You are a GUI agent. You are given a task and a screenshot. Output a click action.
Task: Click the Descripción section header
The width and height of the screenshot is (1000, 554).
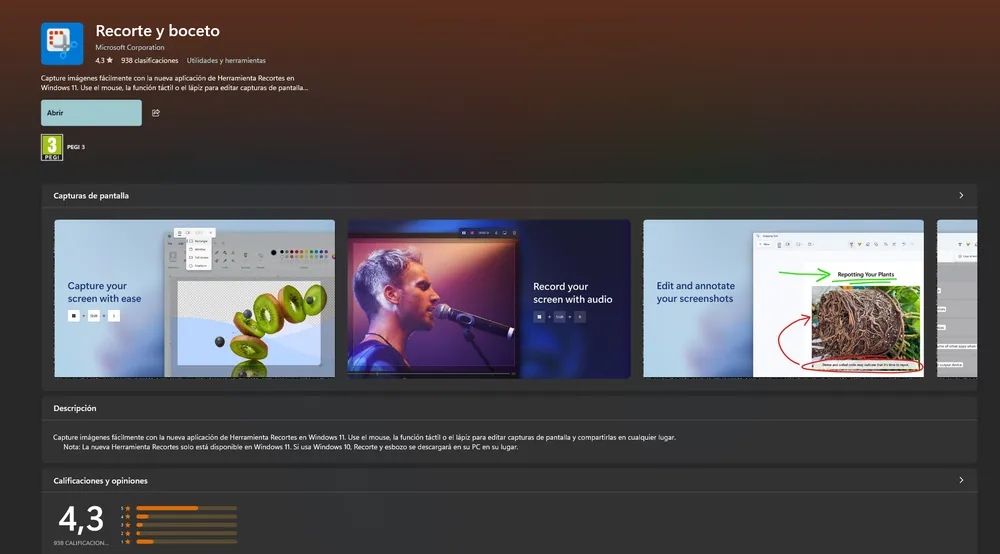point(75,408)
